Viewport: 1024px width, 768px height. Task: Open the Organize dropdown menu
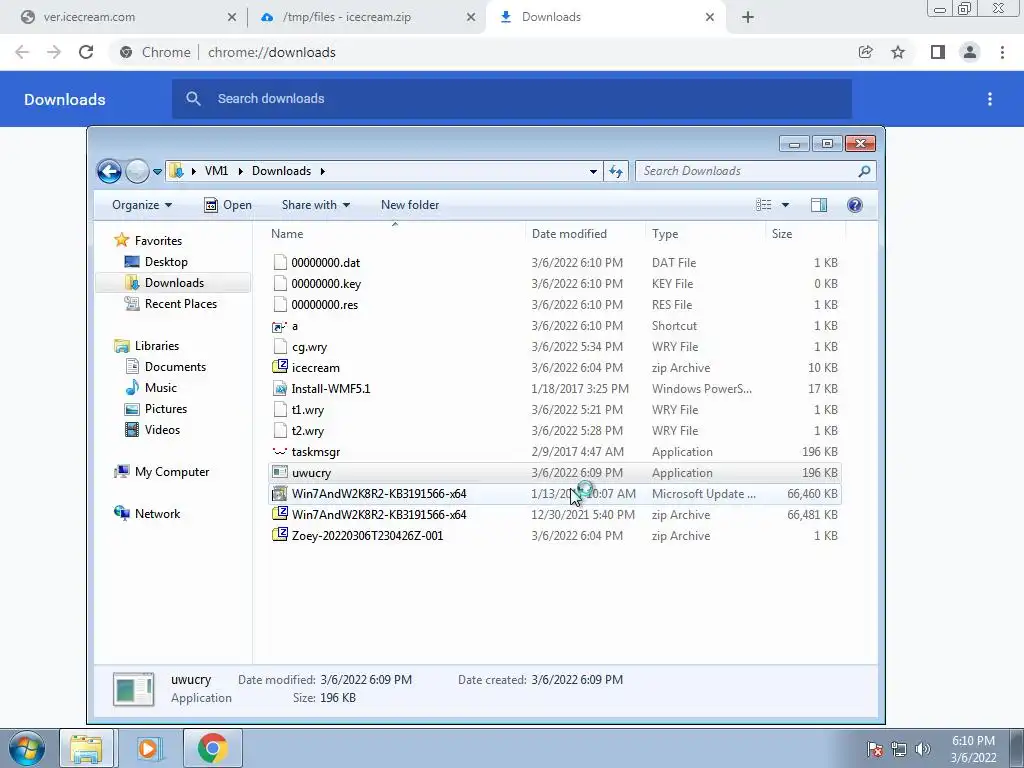click(x=142, y=205)
